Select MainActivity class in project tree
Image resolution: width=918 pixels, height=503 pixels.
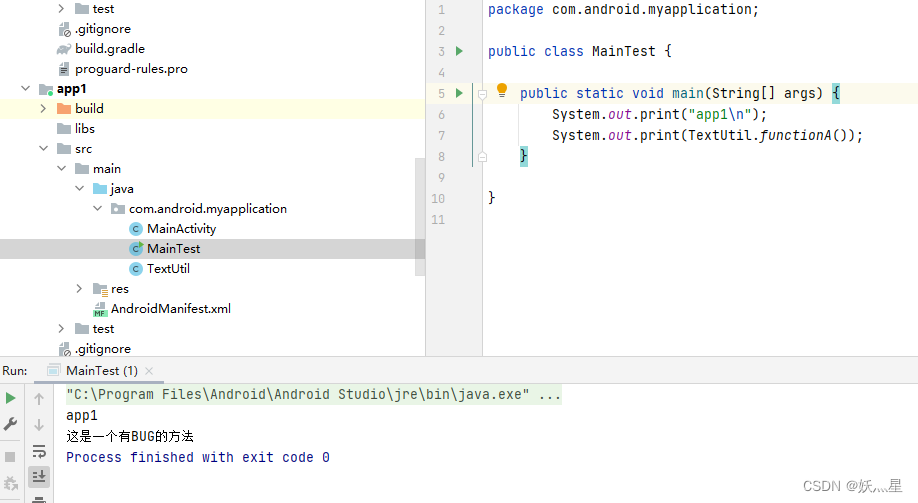click(181, 228)
